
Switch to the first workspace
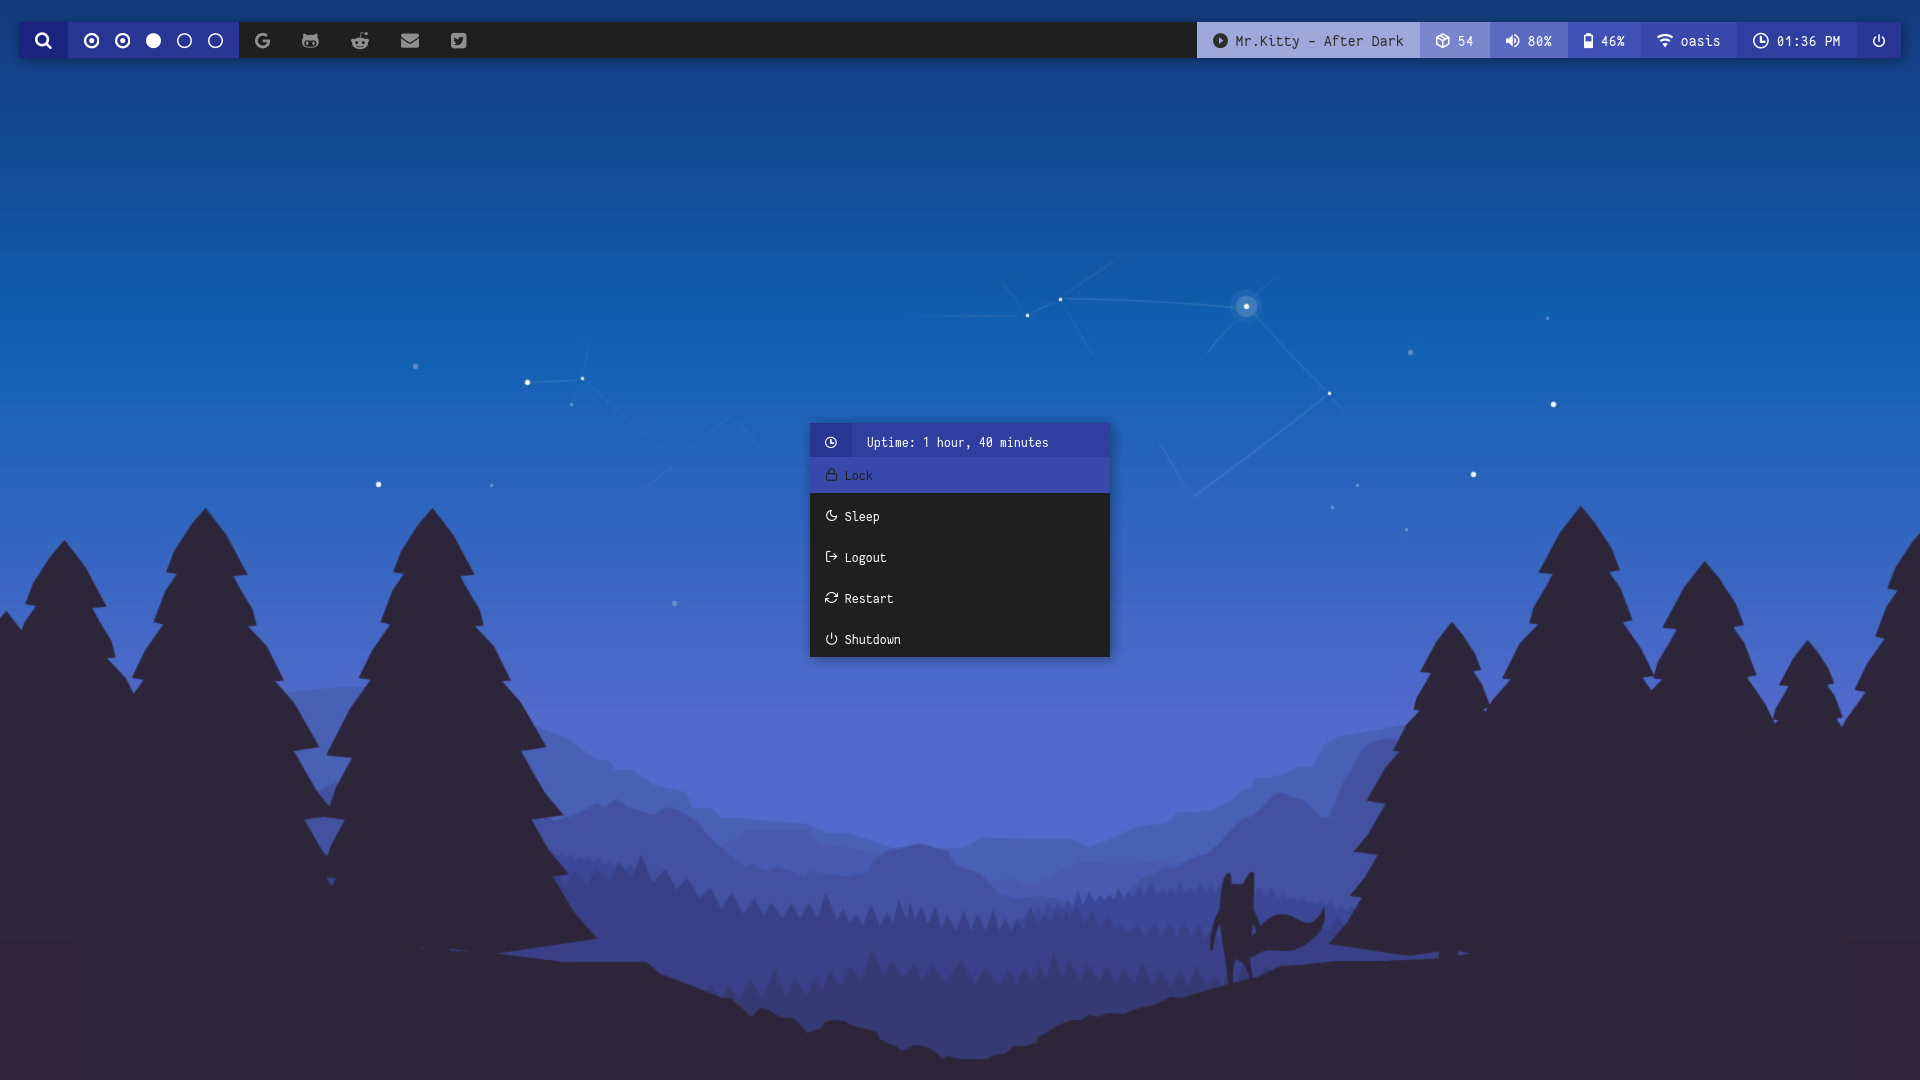point(92,41)
